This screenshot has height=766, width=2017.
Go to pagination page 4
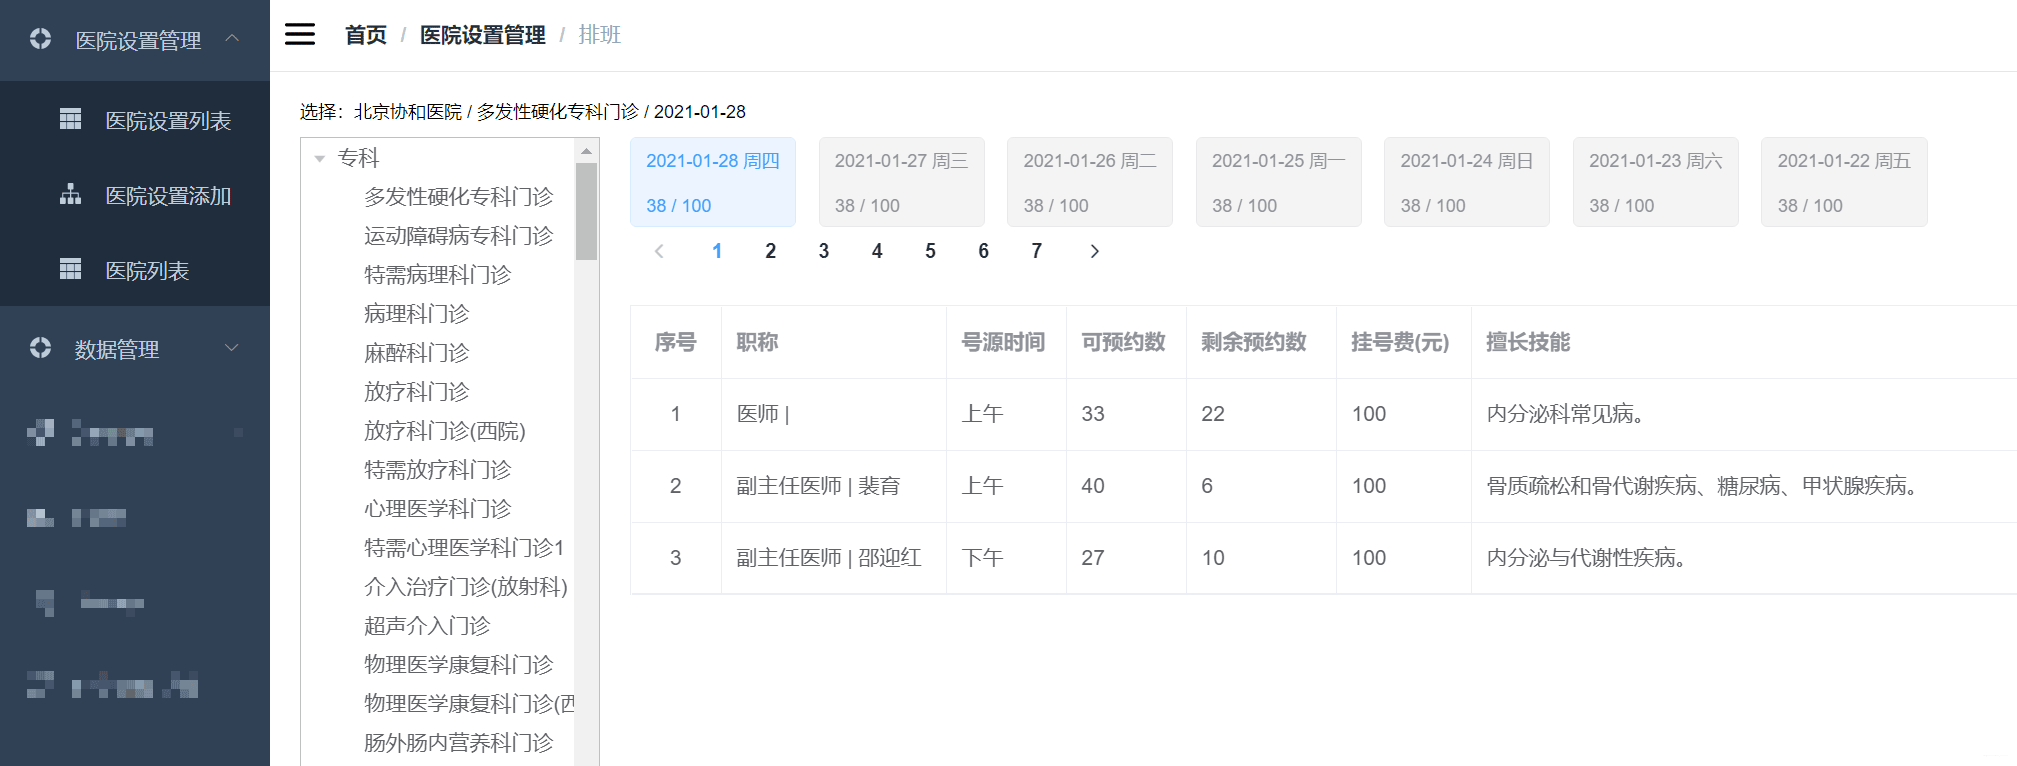877,251
